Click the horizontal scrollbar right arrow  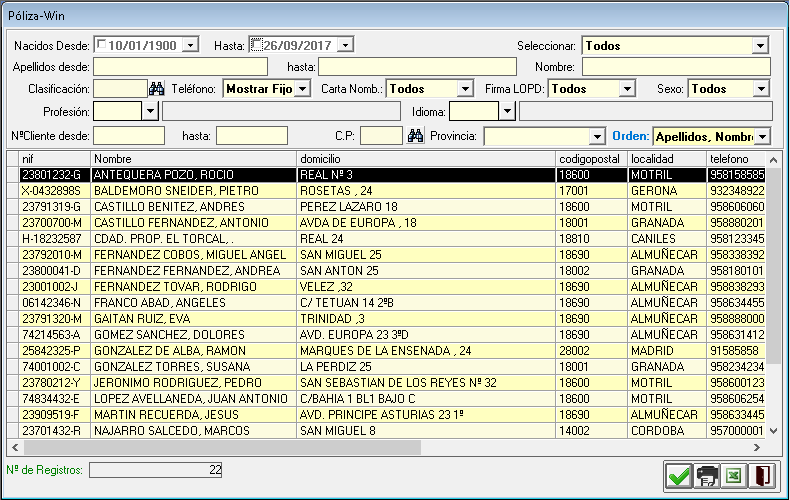tap(757, 447)
